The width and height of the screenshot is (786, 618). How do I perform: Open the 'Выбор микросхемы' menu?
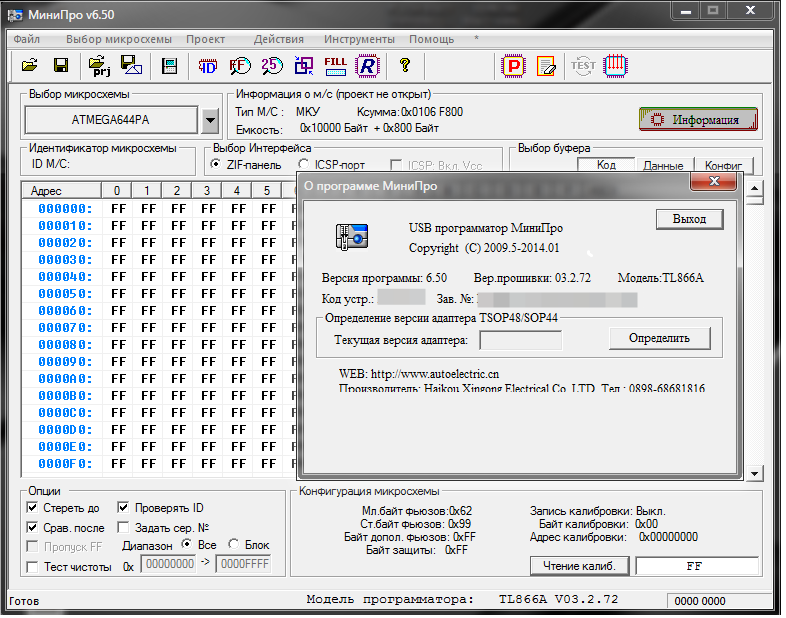pyautogui.click(x=118, y=40)
